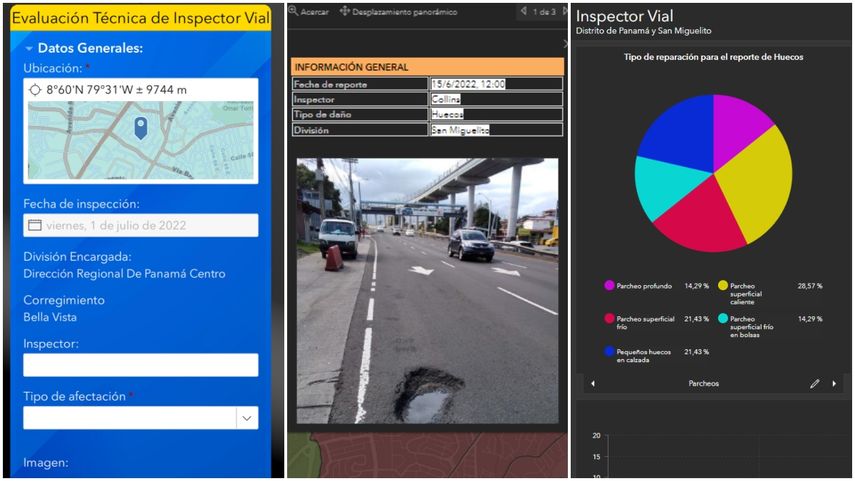This screenshot has height=481, width=855.
Task: Collapse the Datos Generales section
Action: point(29,49)
